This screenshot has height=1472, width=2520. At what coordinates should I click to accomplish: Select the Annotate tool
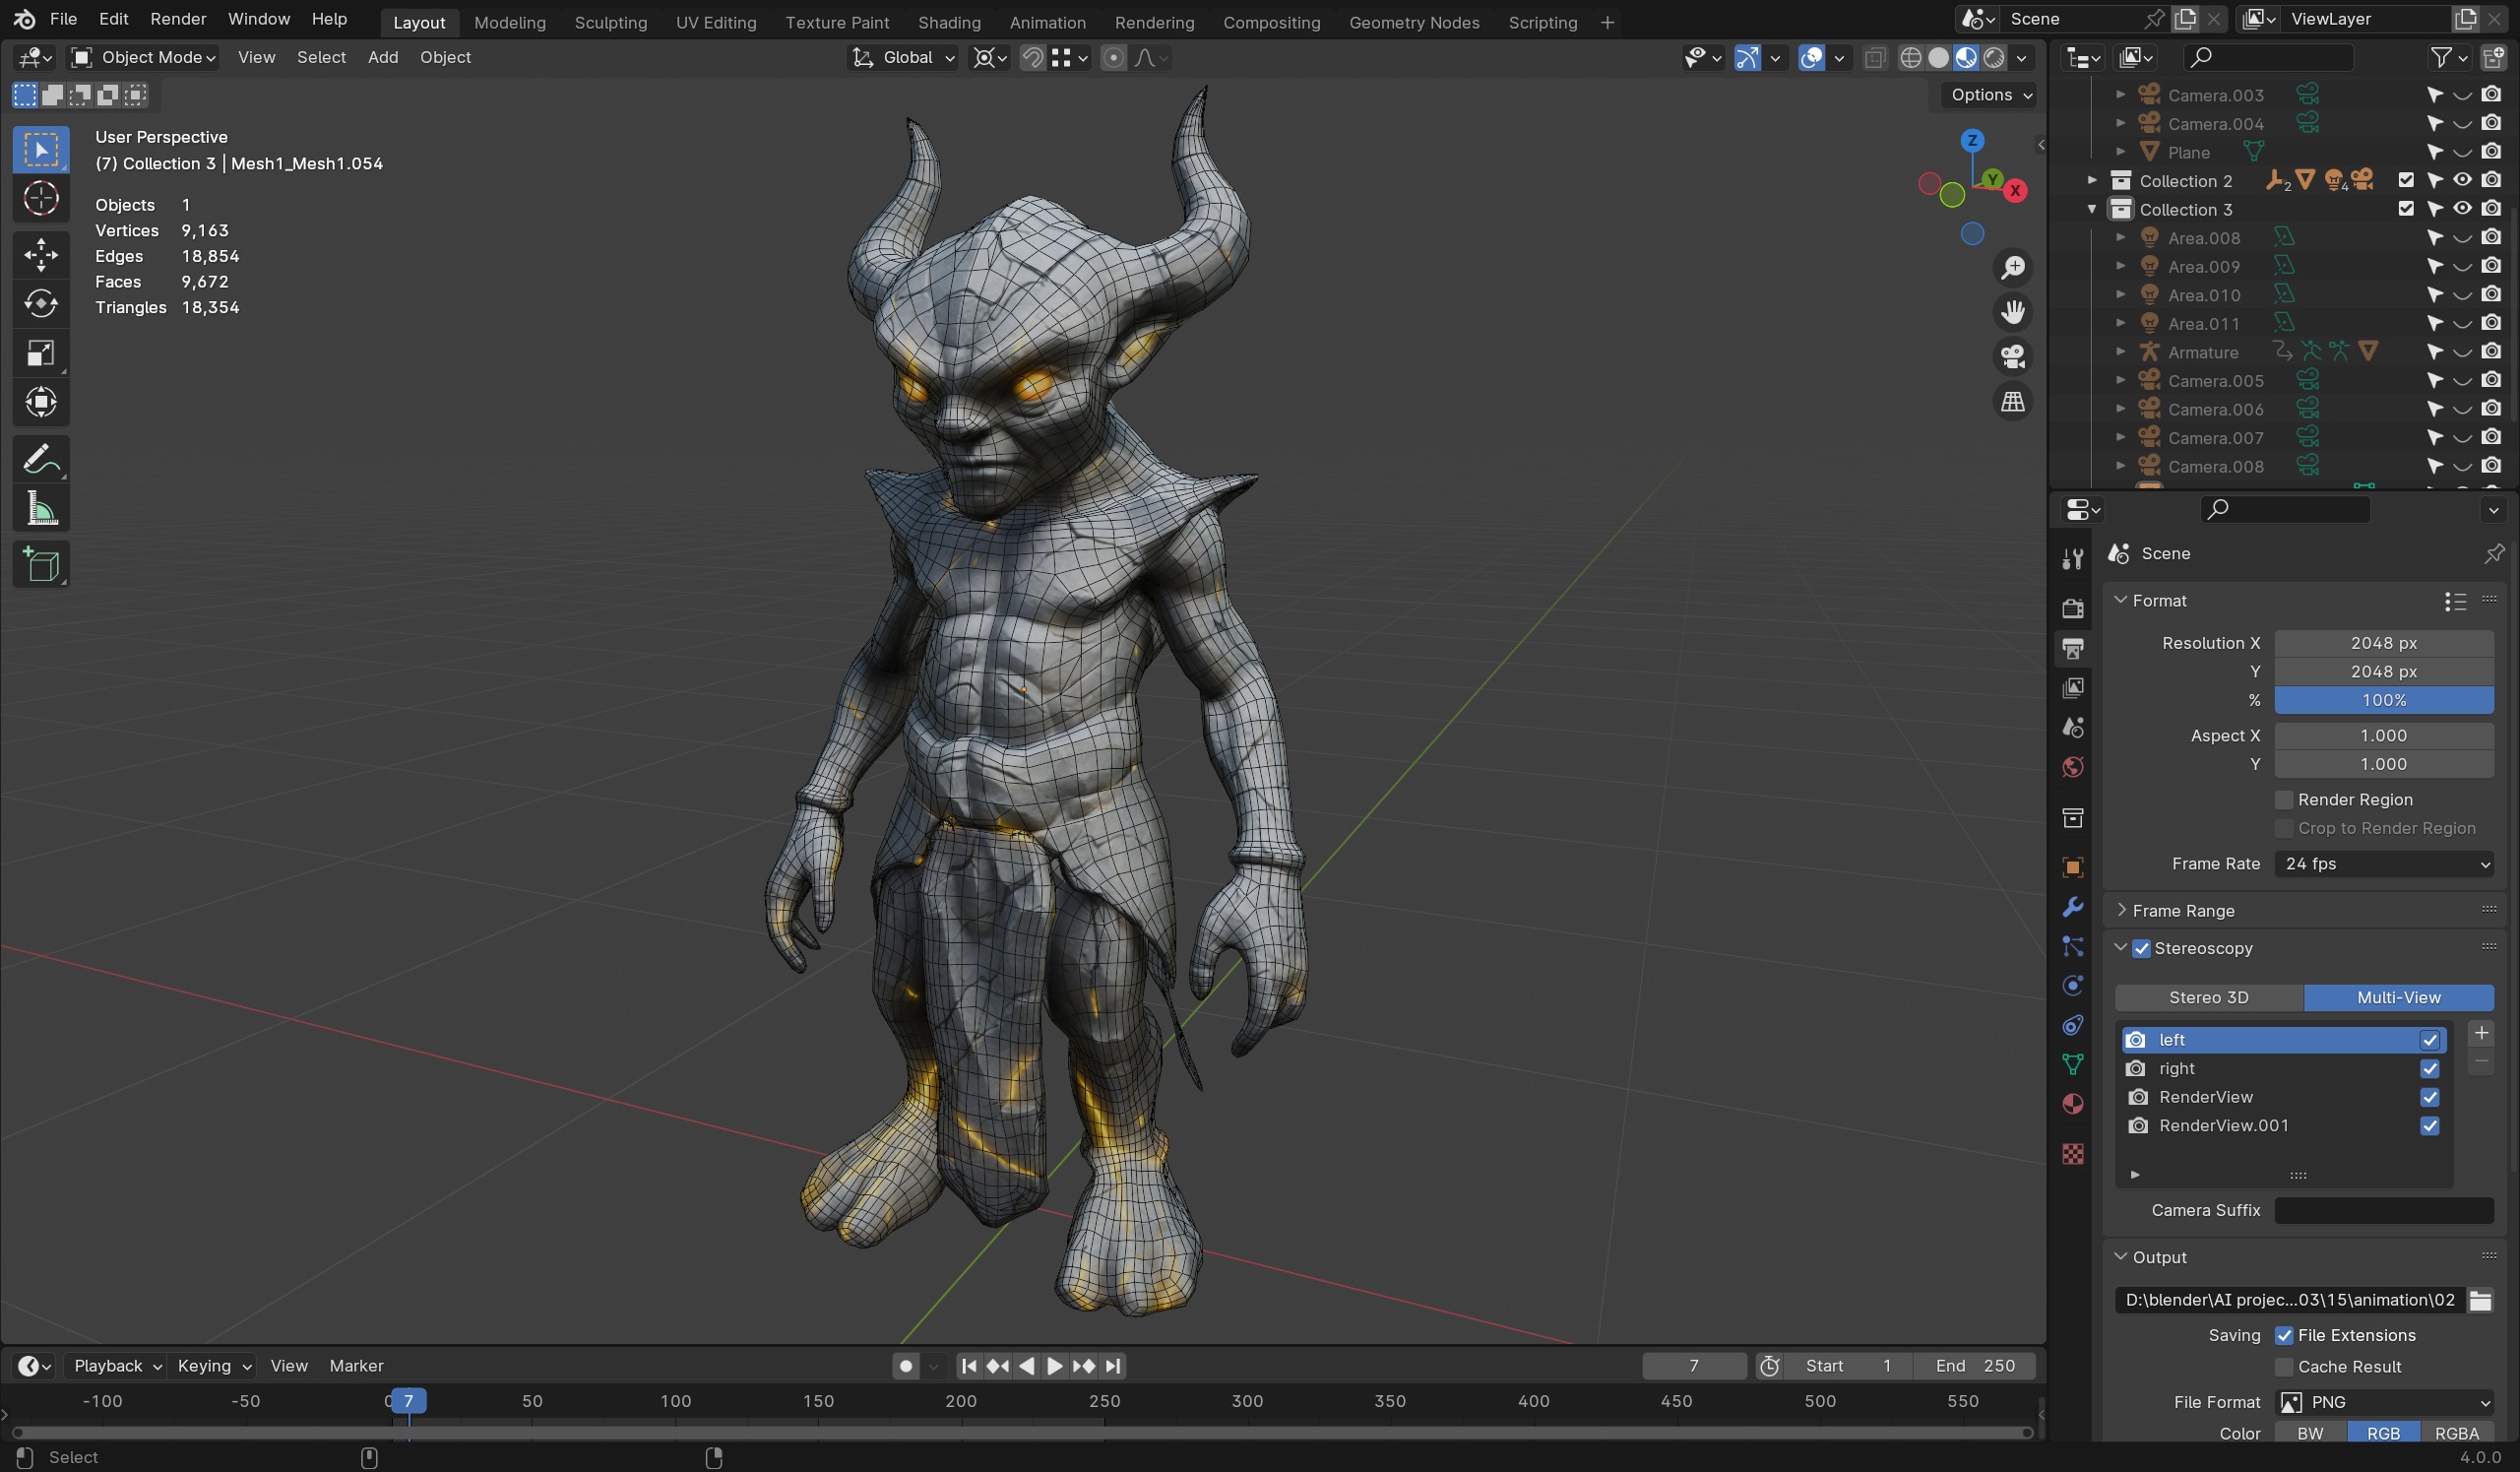pos(41,460)
